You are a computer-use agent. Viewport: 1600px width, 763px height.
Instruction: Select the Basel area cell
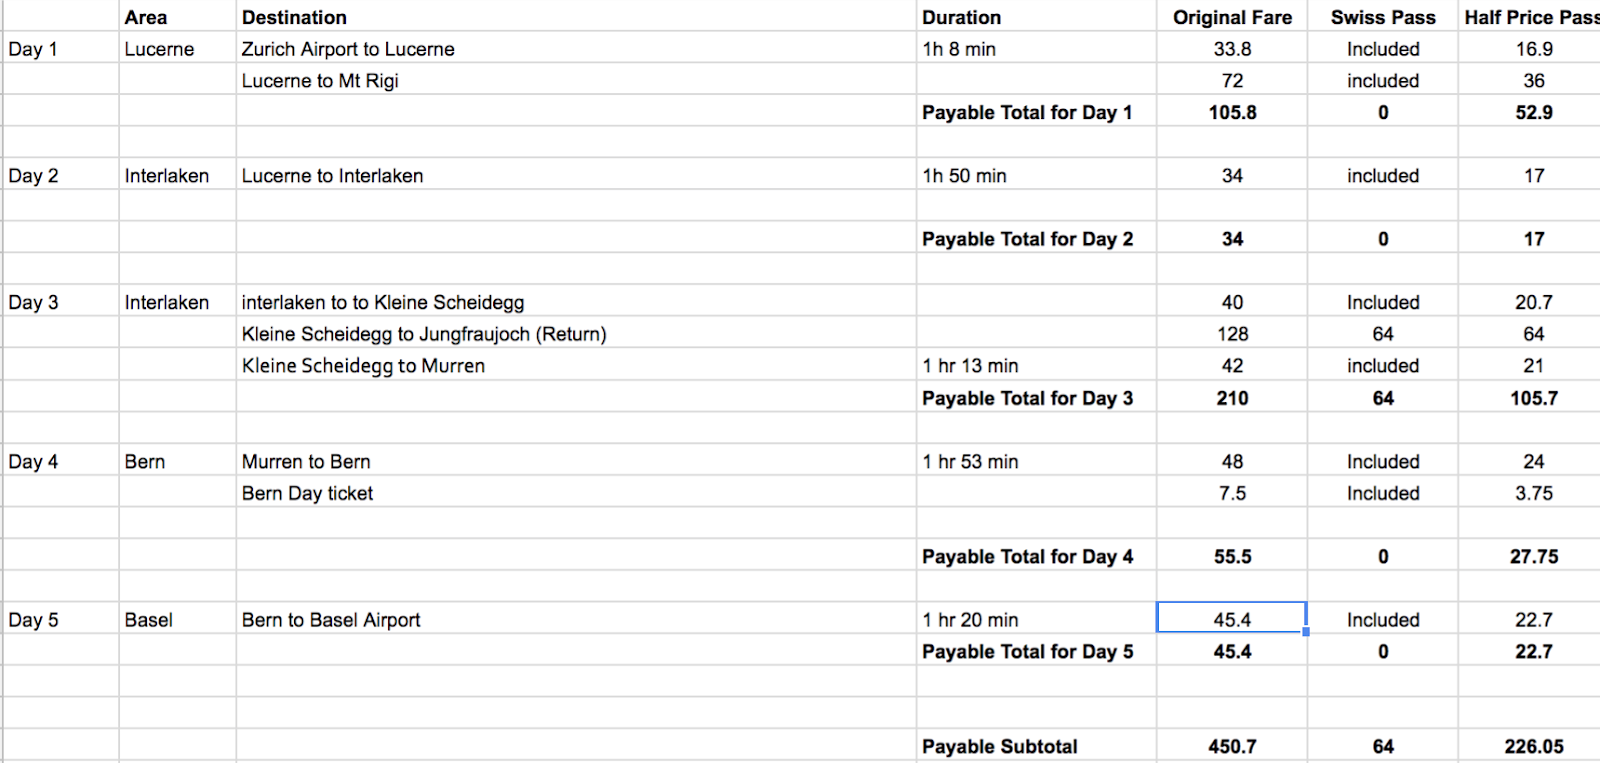coord(177,620)
